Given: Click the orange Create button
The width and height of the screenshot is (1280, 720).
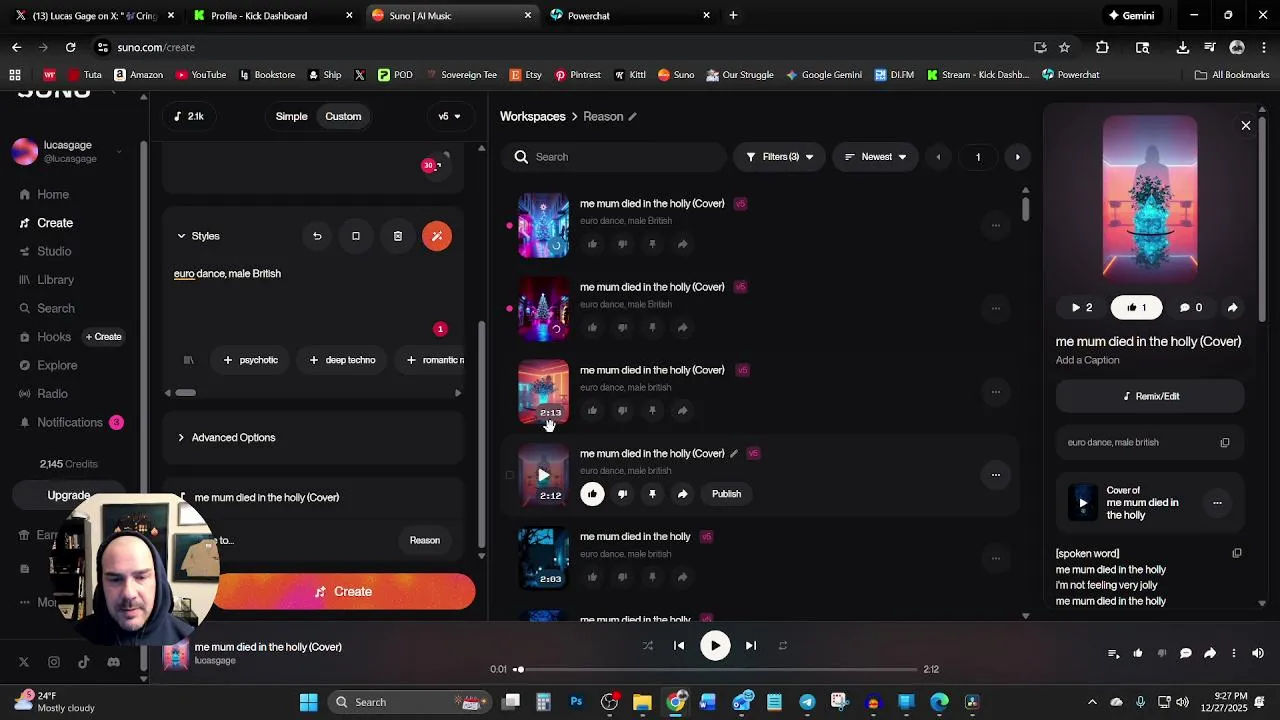Looking at the screenshot, I should pyautogui.click(x=345, y=592).
